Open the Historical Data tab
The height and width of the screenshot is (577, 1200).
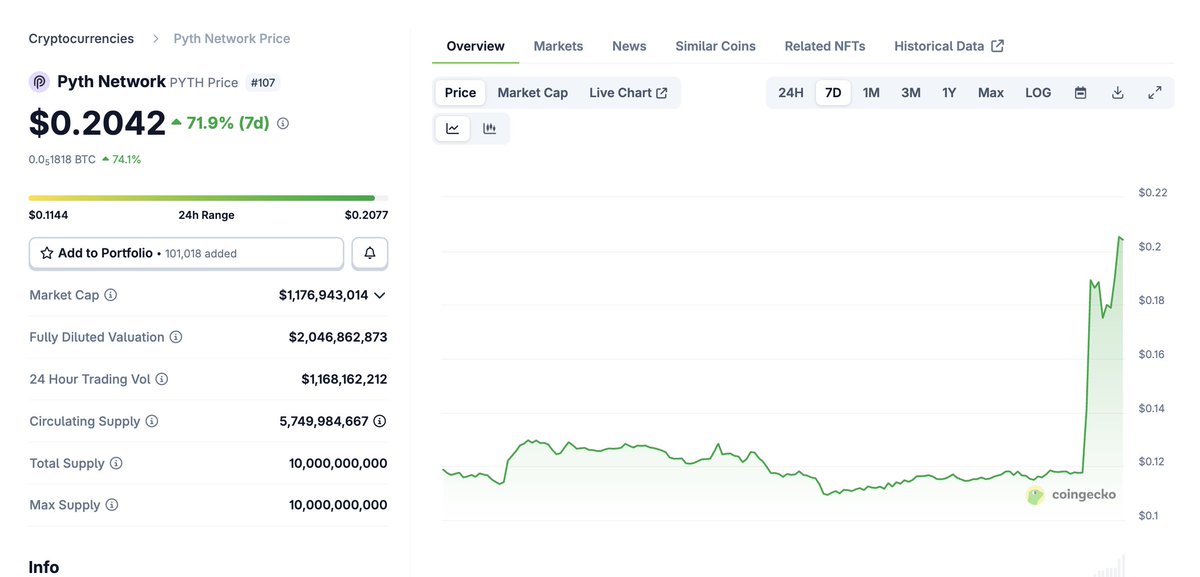pyautogui.click(x=949, y=46)
